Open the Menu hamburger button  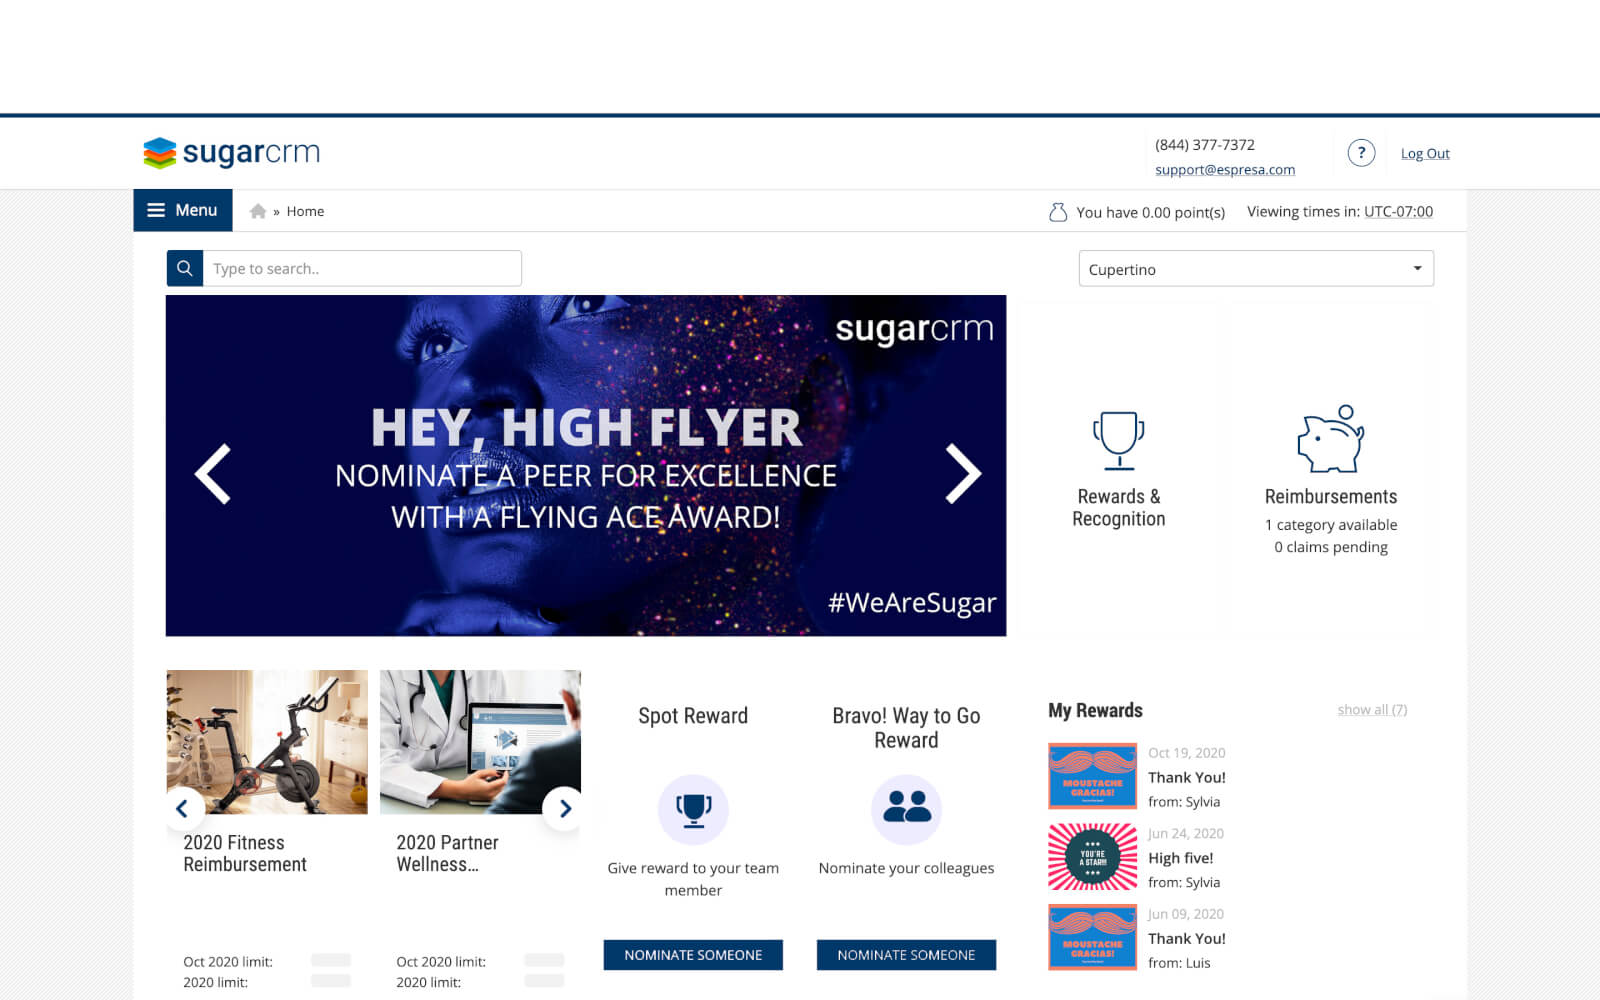(182, 210)
